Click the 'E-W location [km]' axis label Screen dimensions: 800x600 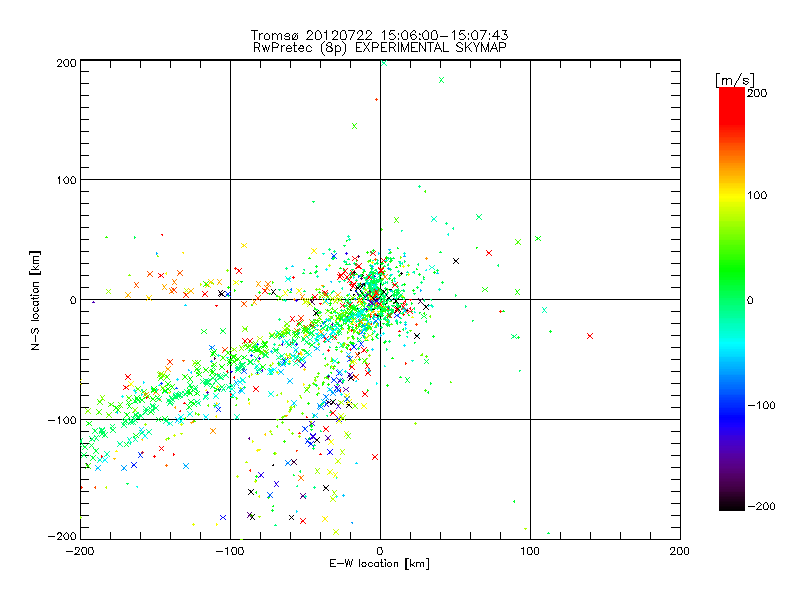(379, 563)
